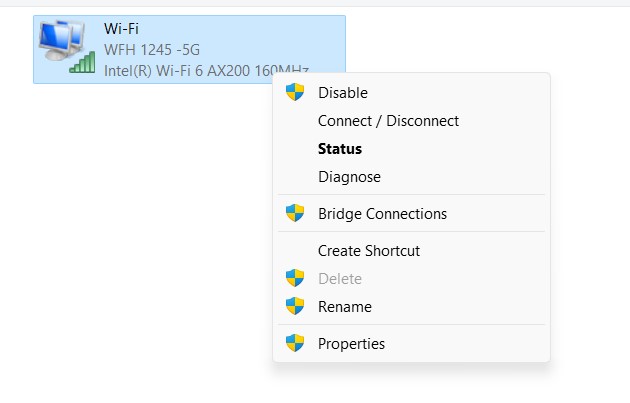Choose Disable from the context menu
The height and width of the screenshot is (403, 630).
coord(343,93)
